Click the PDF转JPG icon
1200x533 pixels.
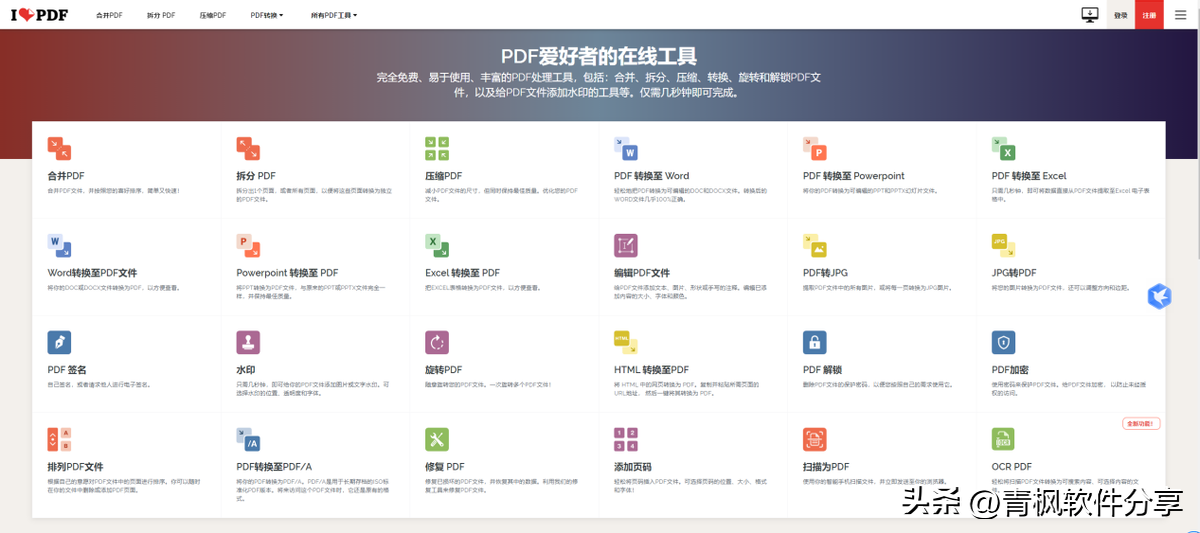[x=815, y=245]
